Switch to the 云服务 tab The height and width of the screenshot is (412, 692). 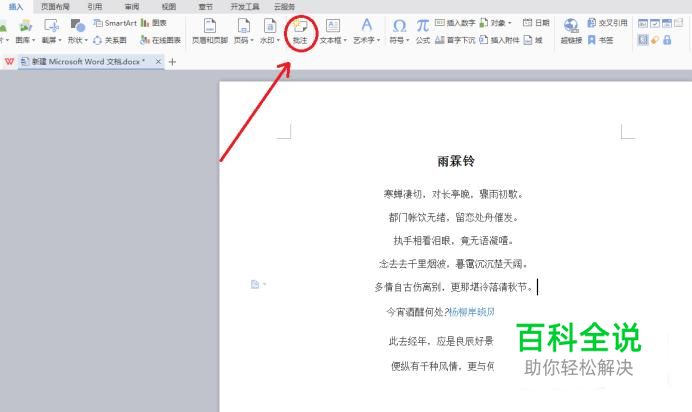point(284,7)
